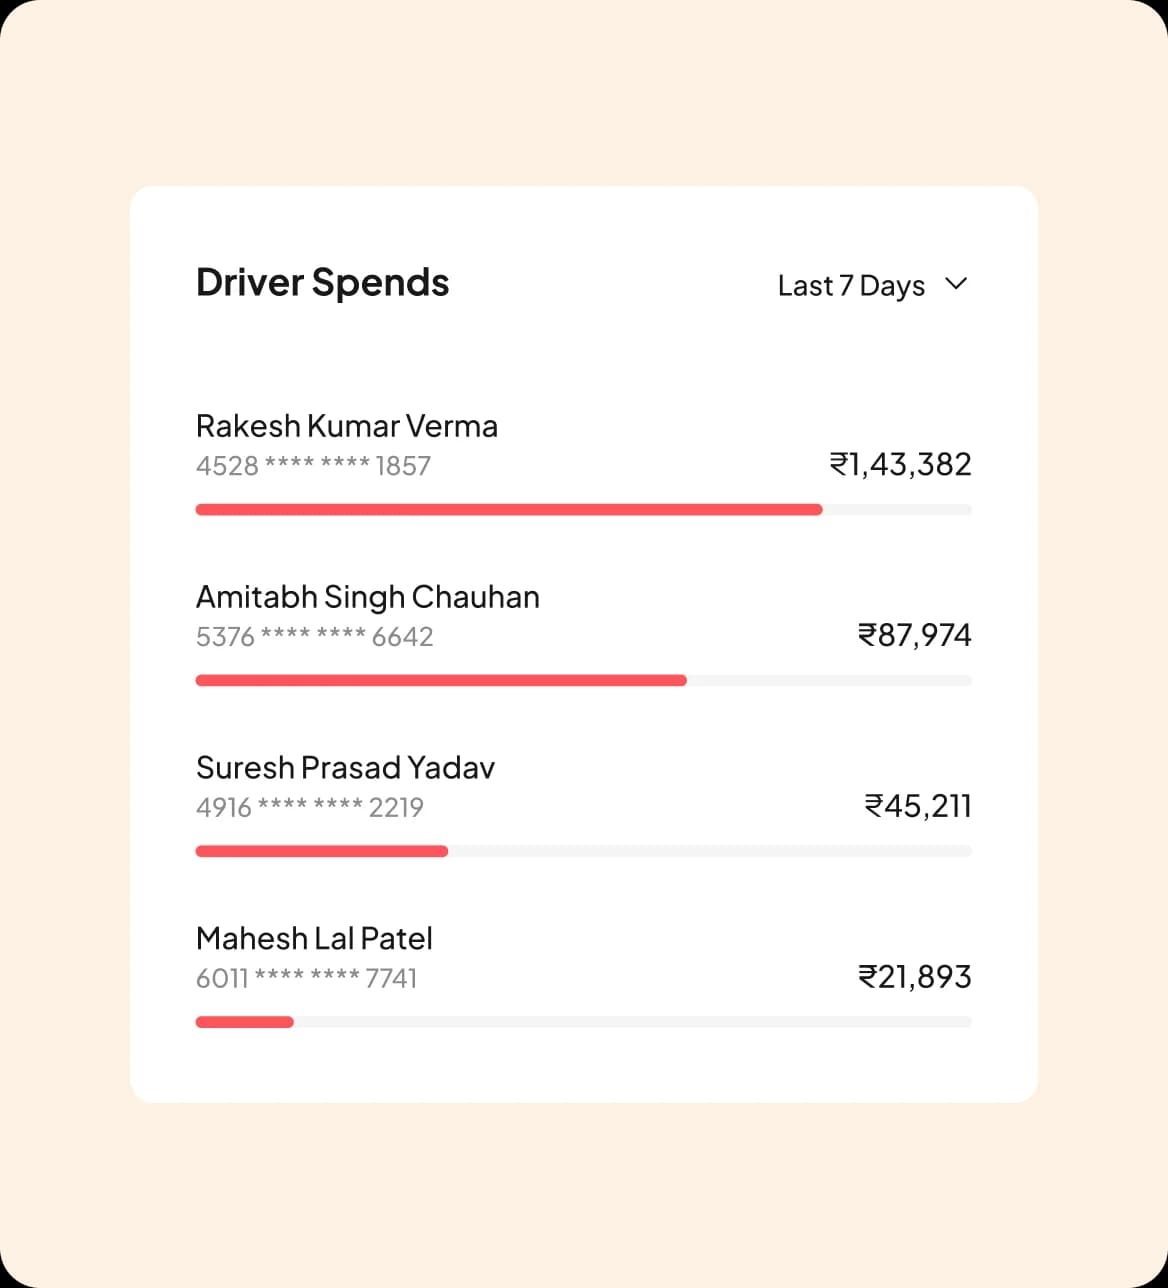
Task: Click the ₹45,211 spend amount
Action: 917,806
